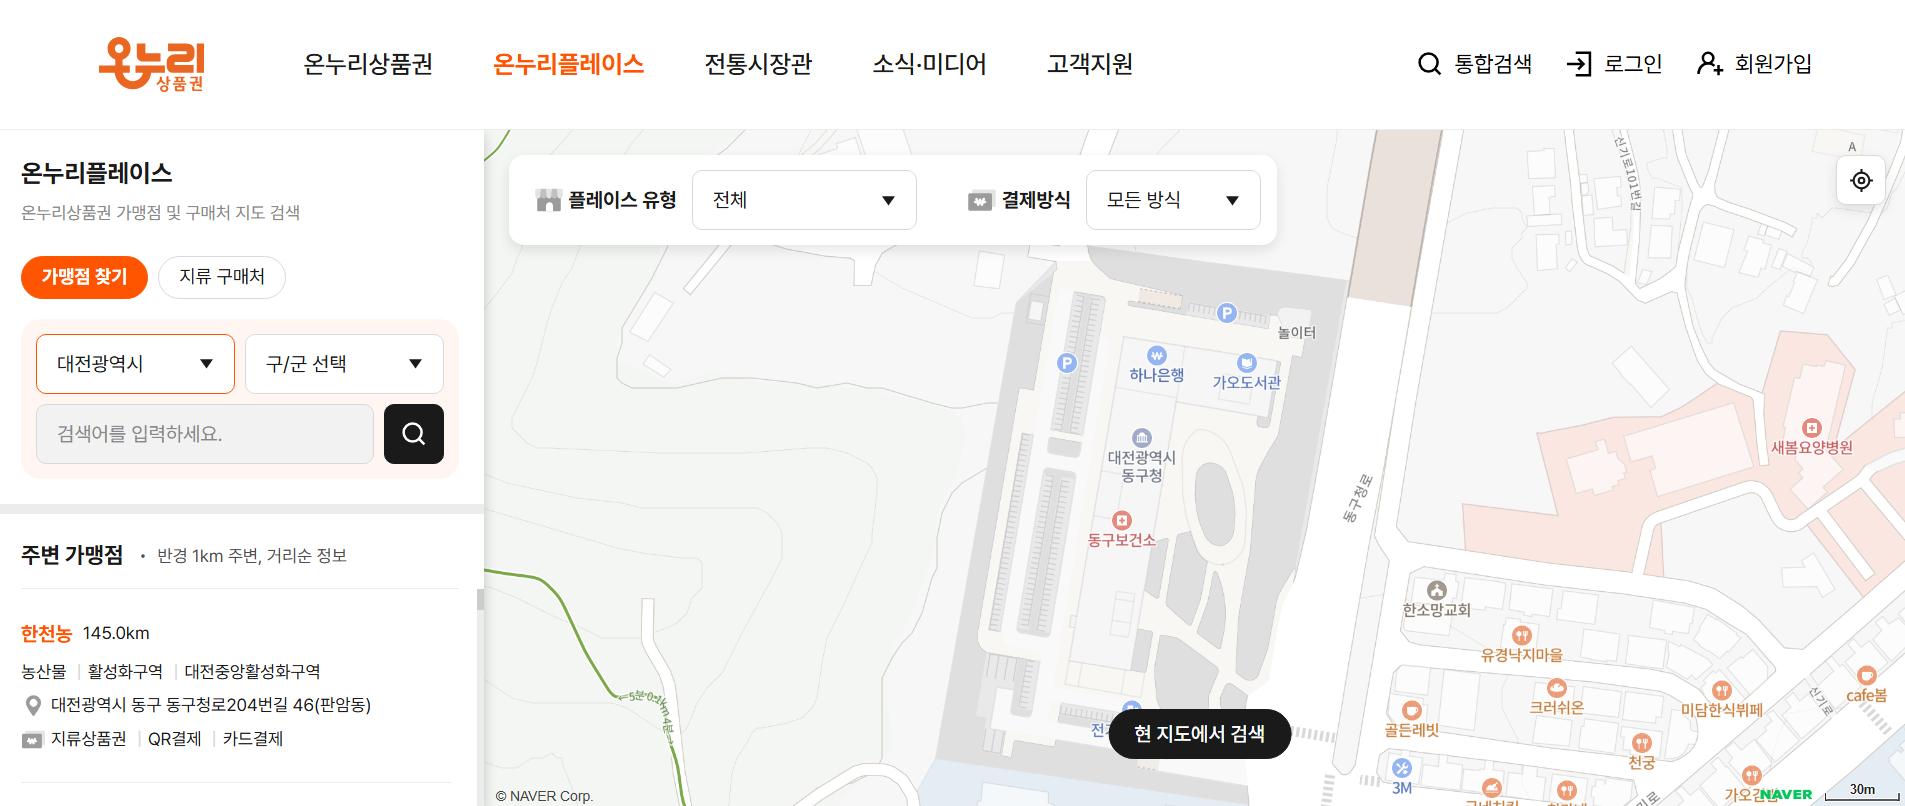
Task: Click 3M map marker
Action: tap(1402, 768)
